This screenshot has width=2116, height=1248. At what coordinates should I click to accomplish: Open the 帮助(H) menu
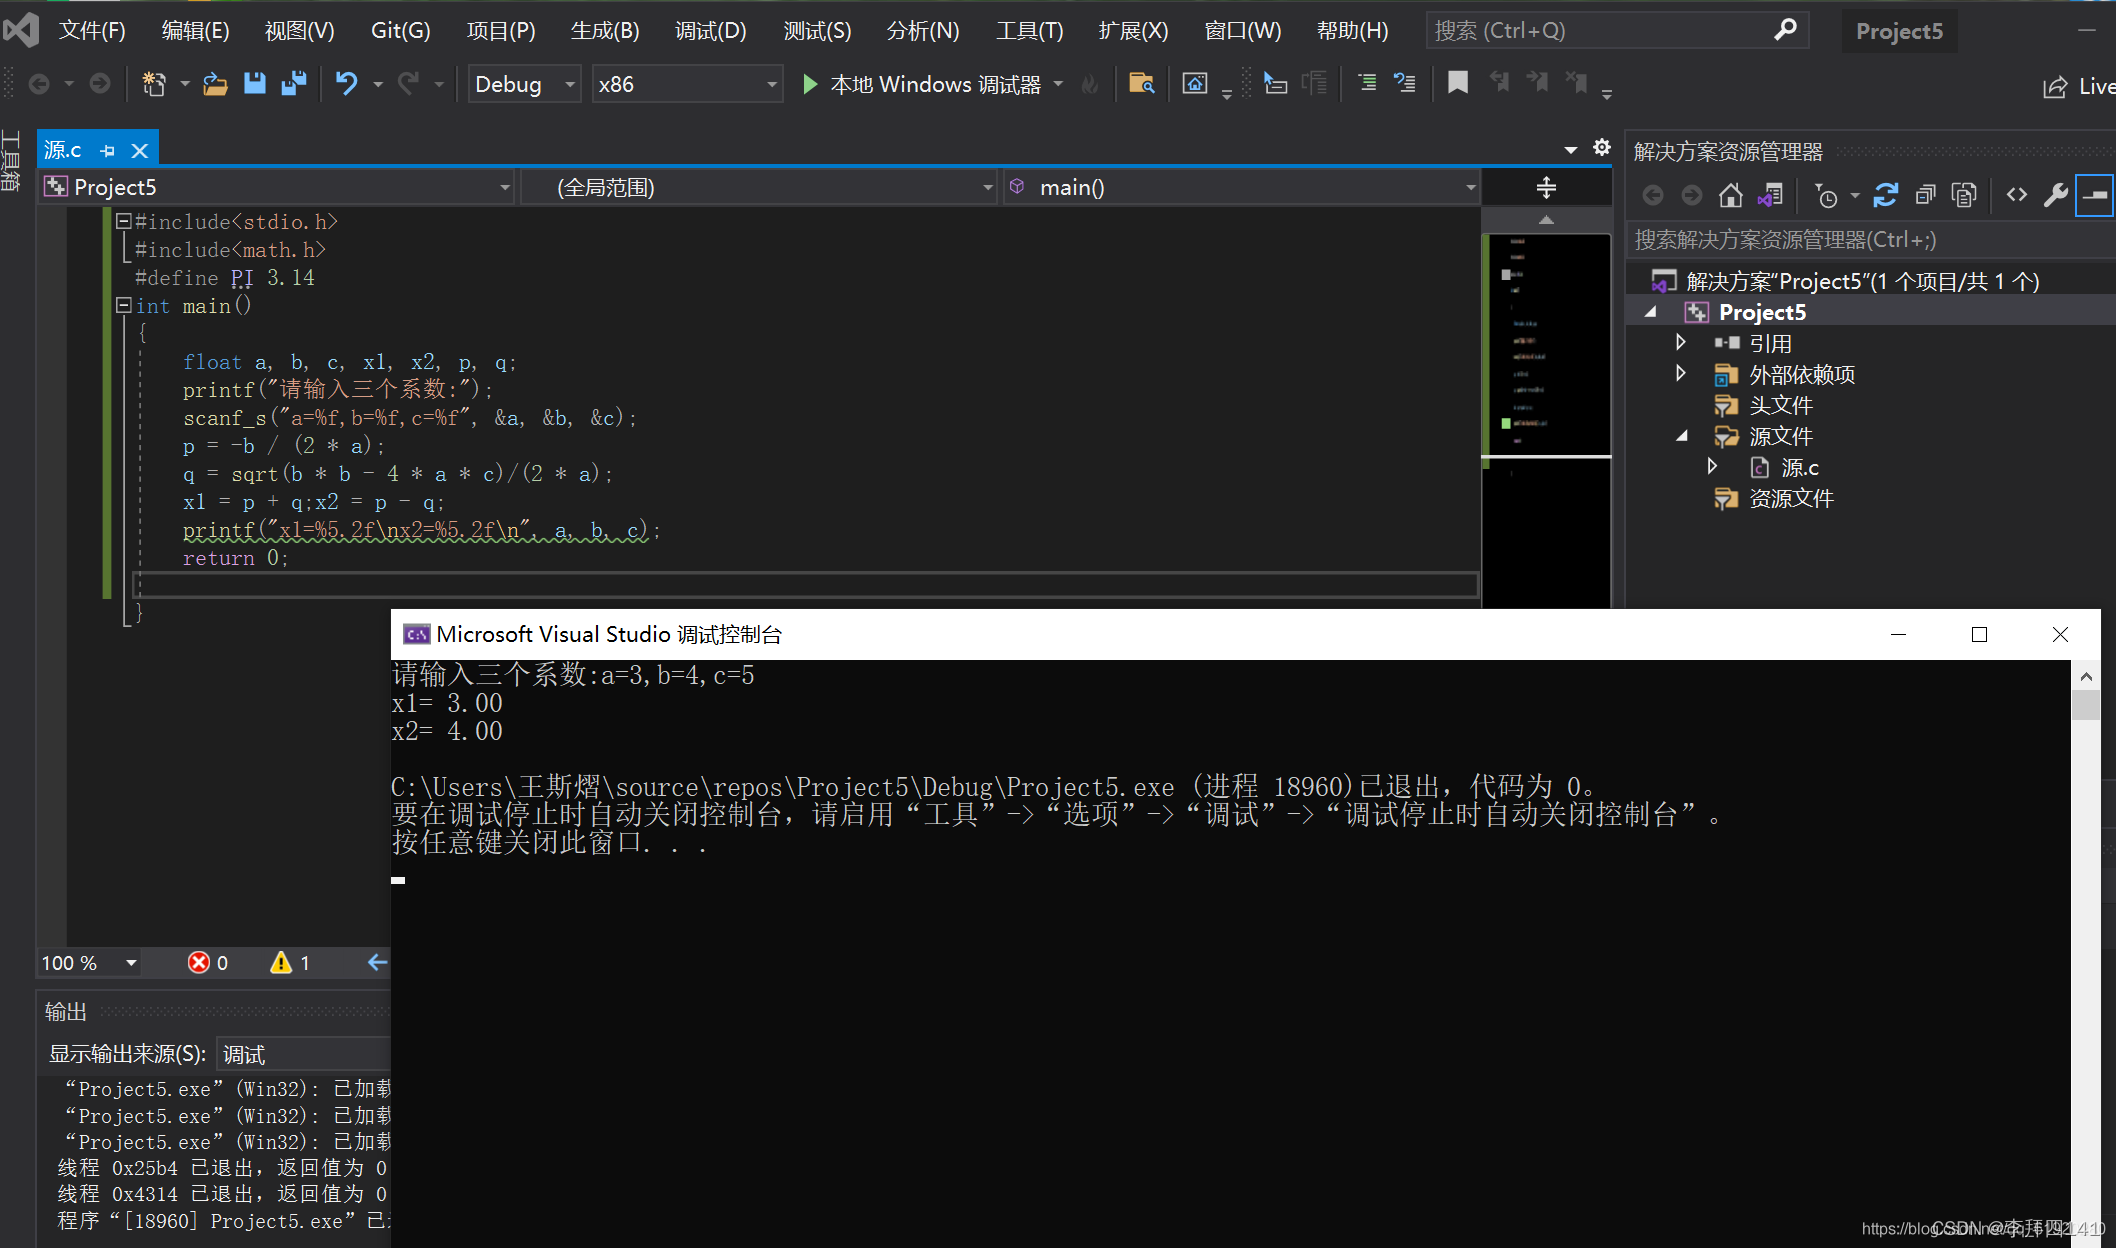pyautogui.click(x=1352, y=30)
